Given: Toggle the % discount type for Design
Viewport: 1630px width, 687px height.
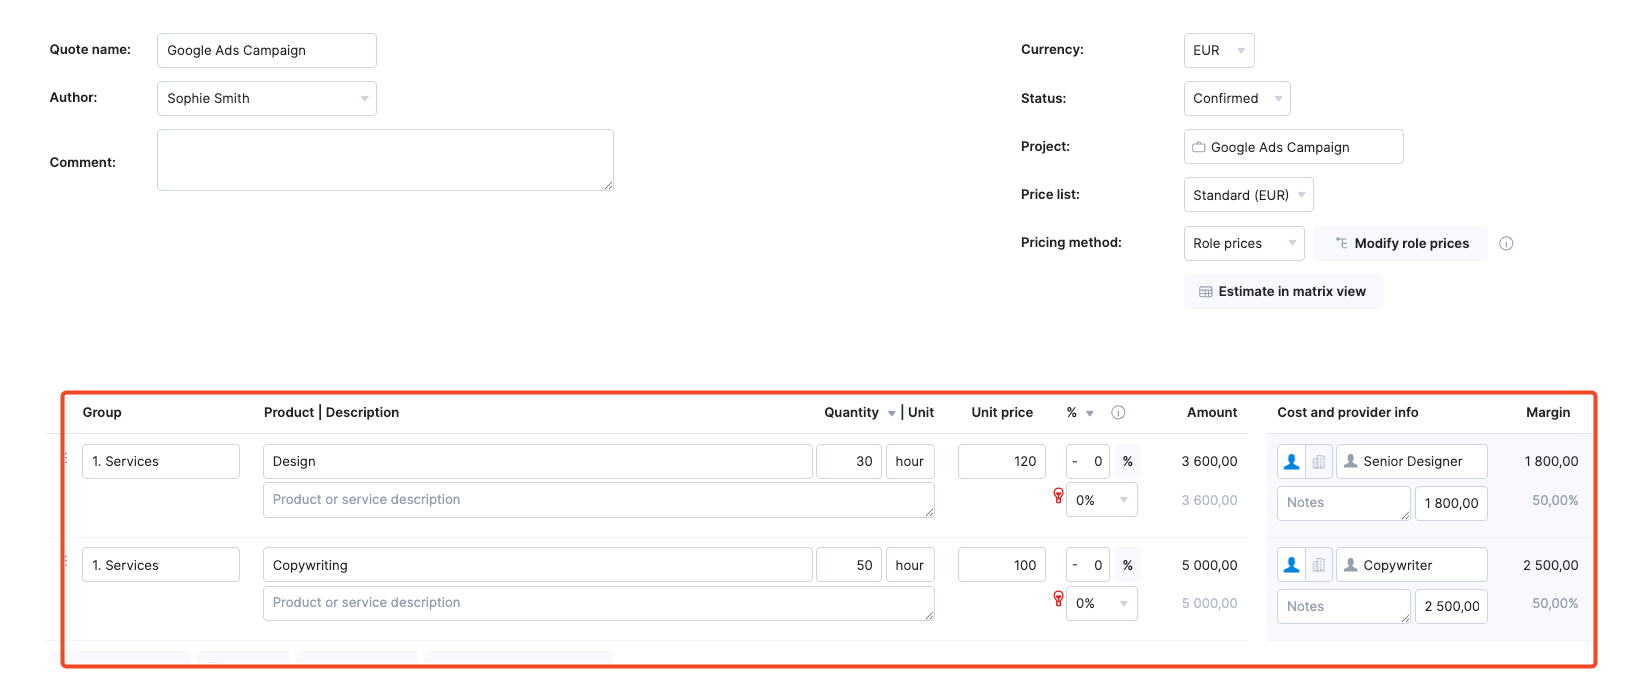Looking at the screenshot, I should click(1127, 461).
